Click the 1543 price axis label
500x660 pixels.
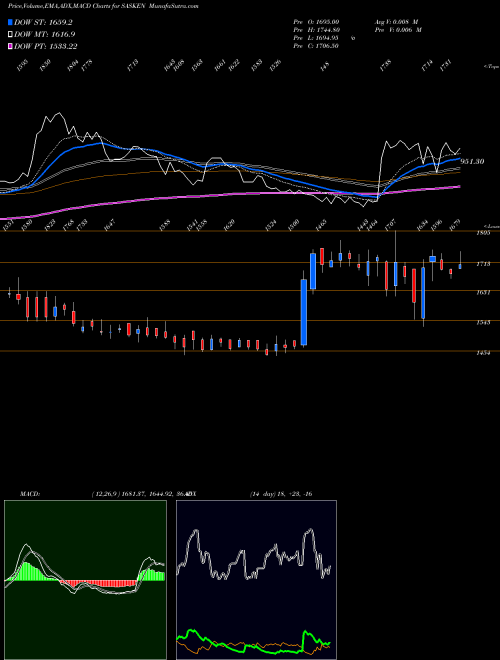tap(483, 322)
